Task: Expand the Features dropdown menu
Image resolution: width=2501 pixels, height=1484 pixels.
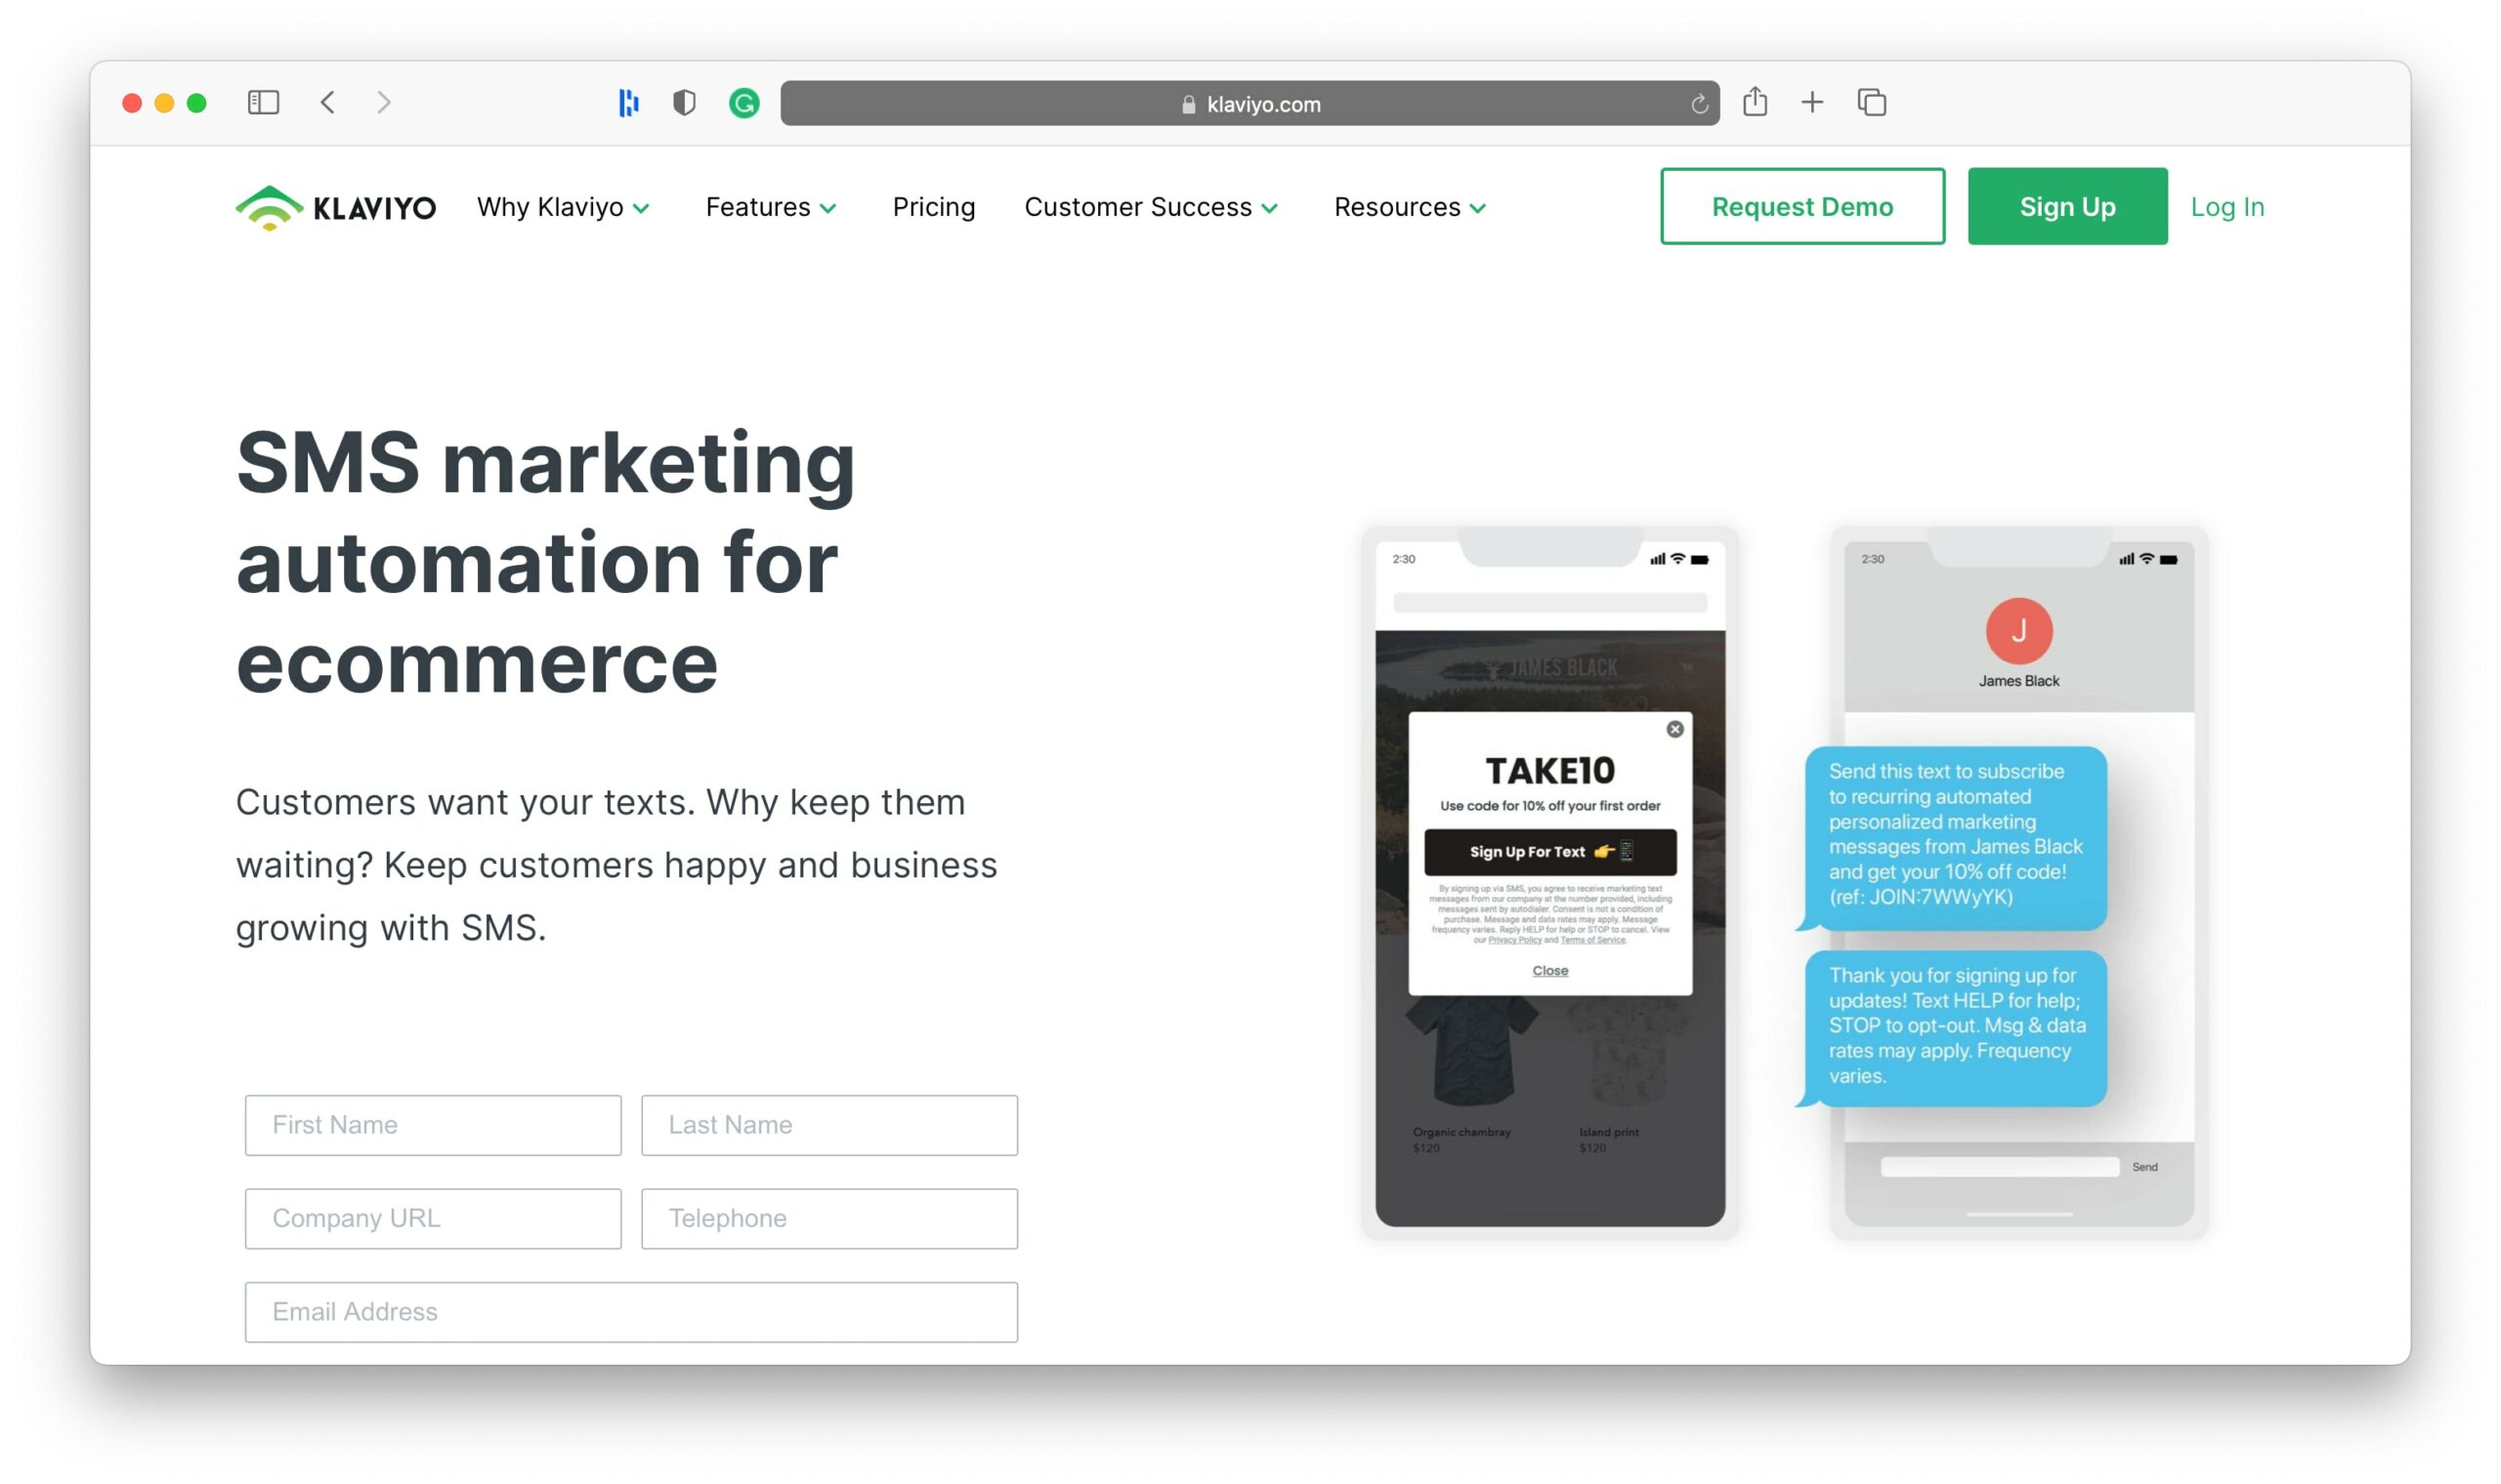Action: click(x=770, y=207)
